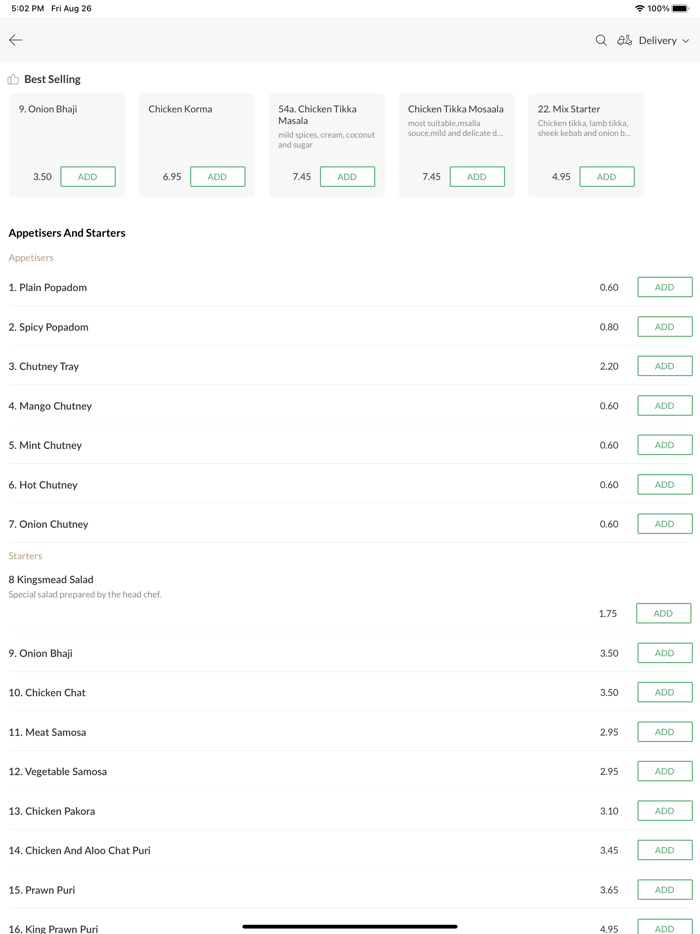Tap the back arrow icon

tap(16, 40)
